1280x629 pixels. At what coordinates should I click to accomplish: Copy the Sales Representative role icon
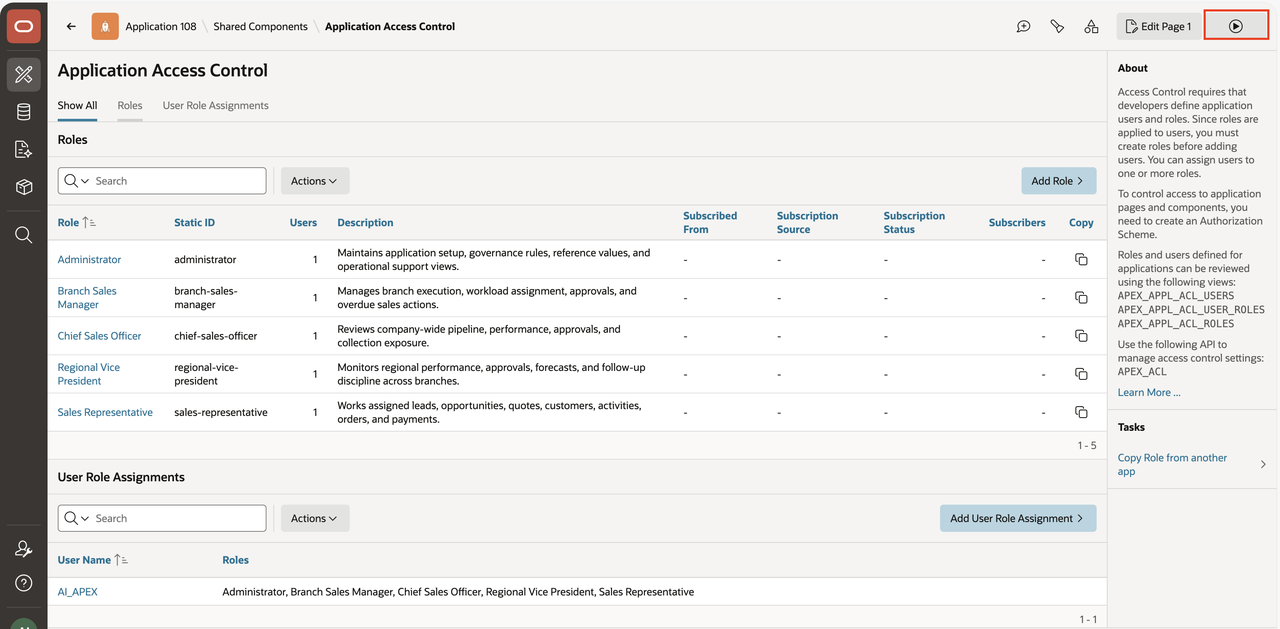(x=1081, y=412)
